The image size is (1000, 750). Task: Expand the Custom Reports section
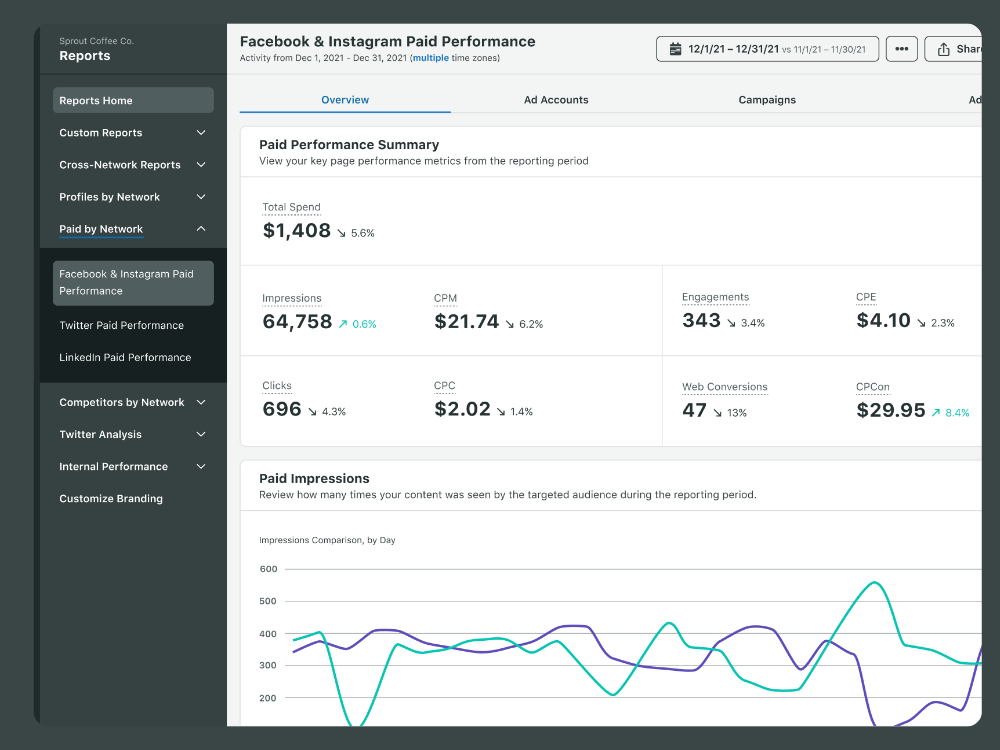point(201,133)
